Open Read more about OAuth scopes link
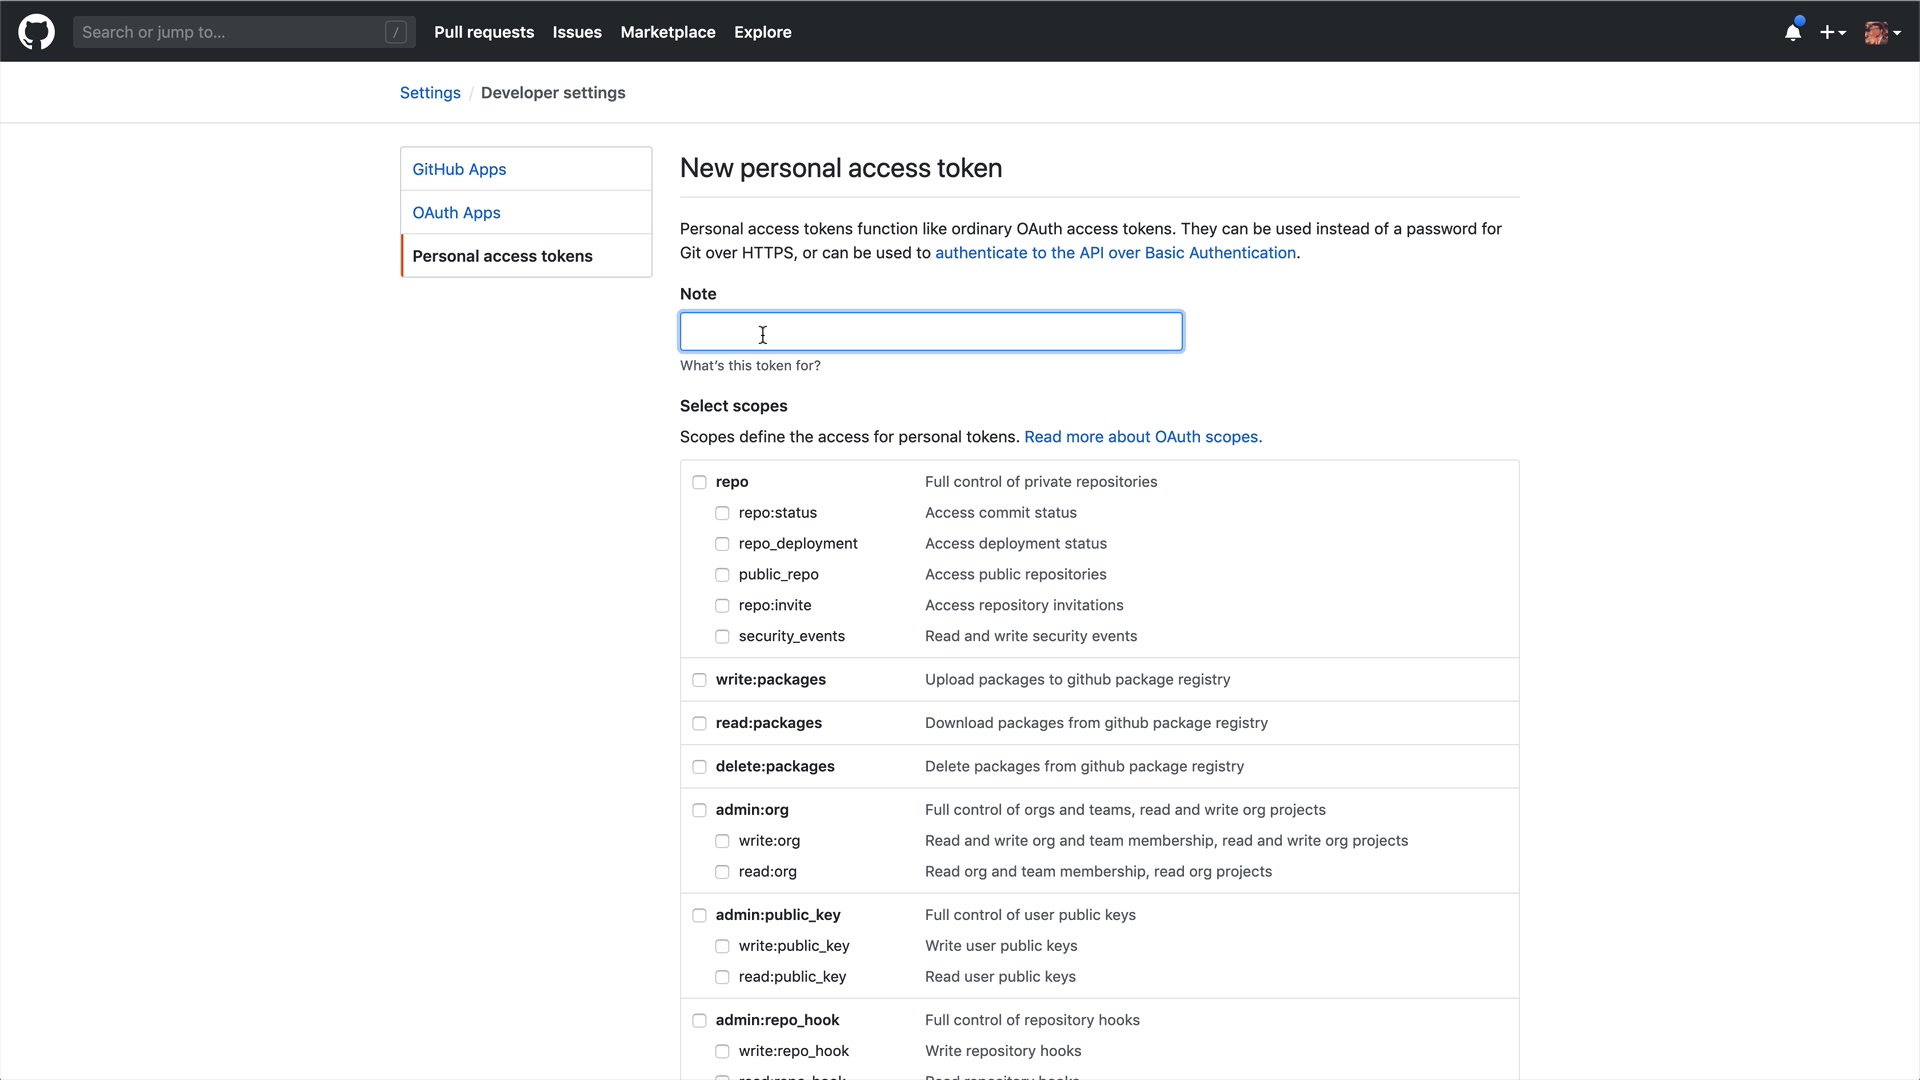1920x1080 pixels. pos(1143,437)
